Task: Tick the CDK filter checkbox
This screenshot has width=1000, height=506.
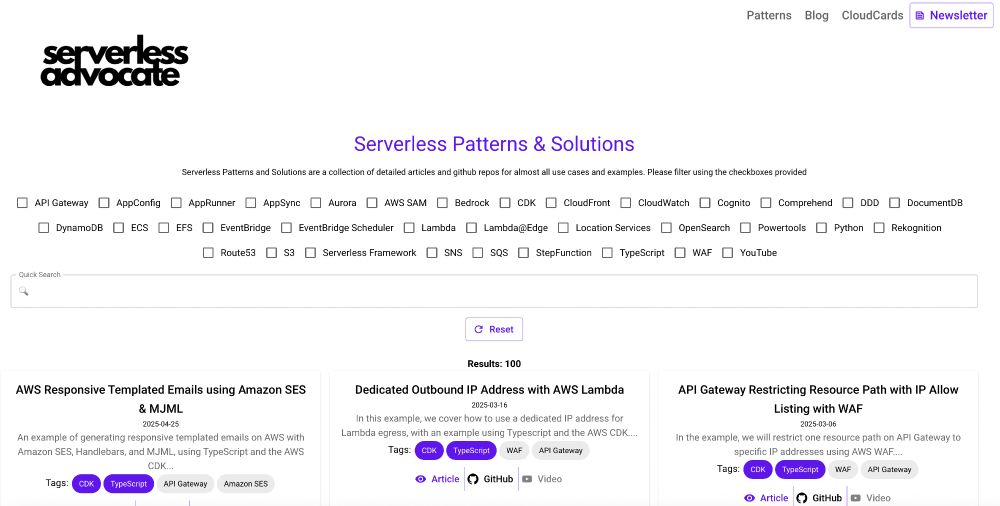Action: (x=505, y=202)
